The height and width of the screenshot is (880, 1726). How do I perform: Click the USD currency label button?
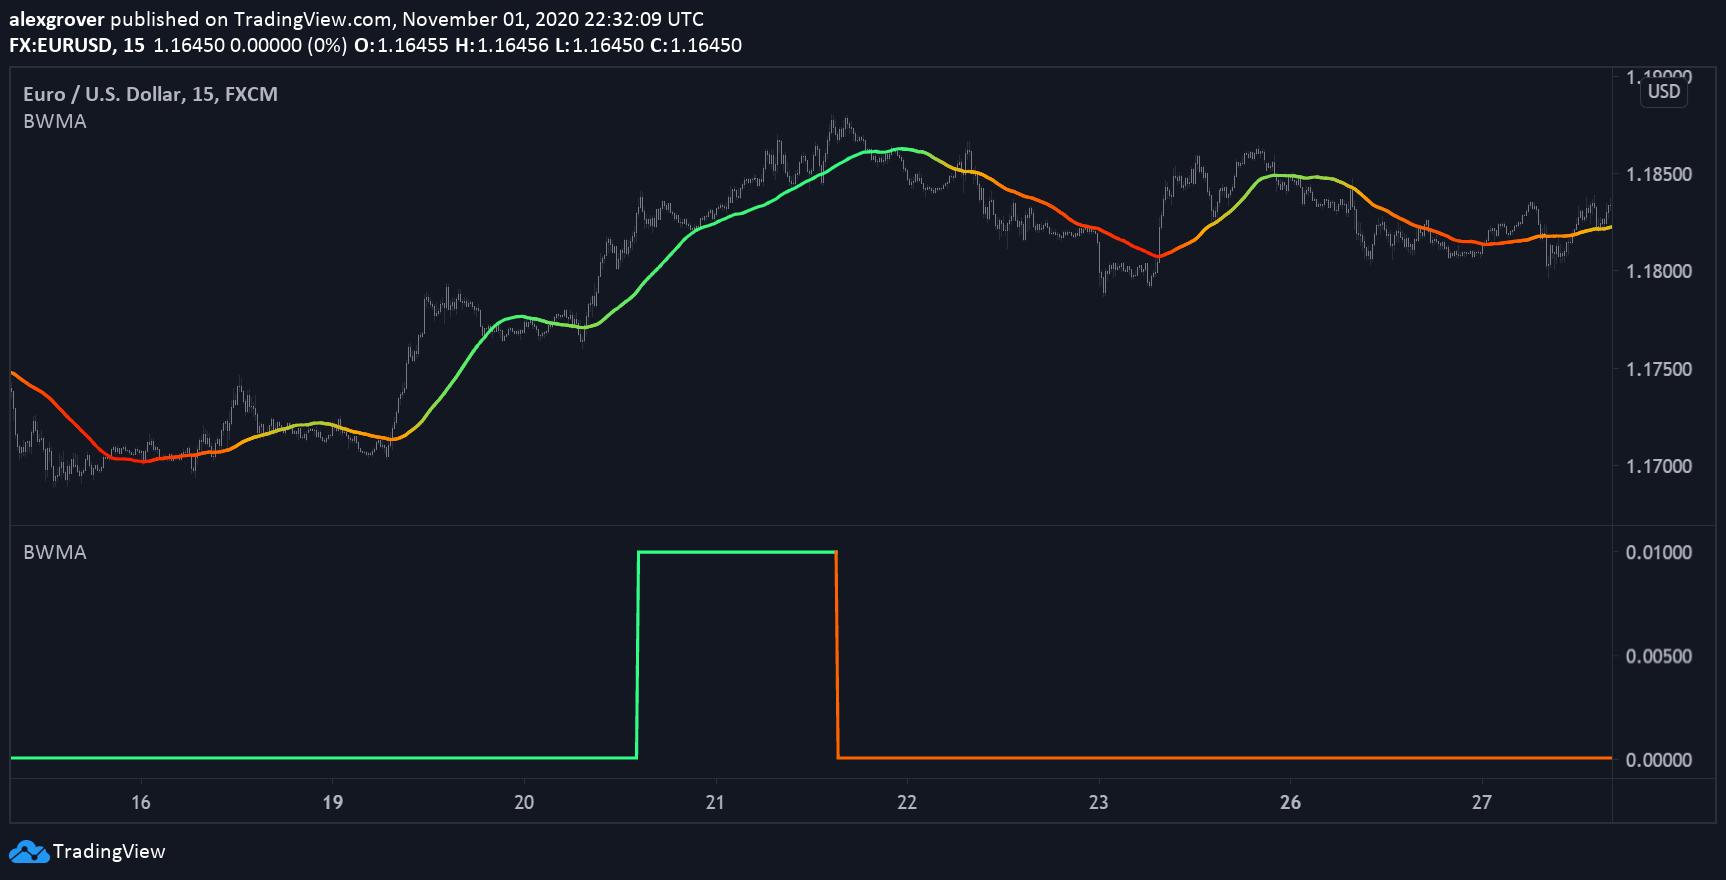[1664, 91]
